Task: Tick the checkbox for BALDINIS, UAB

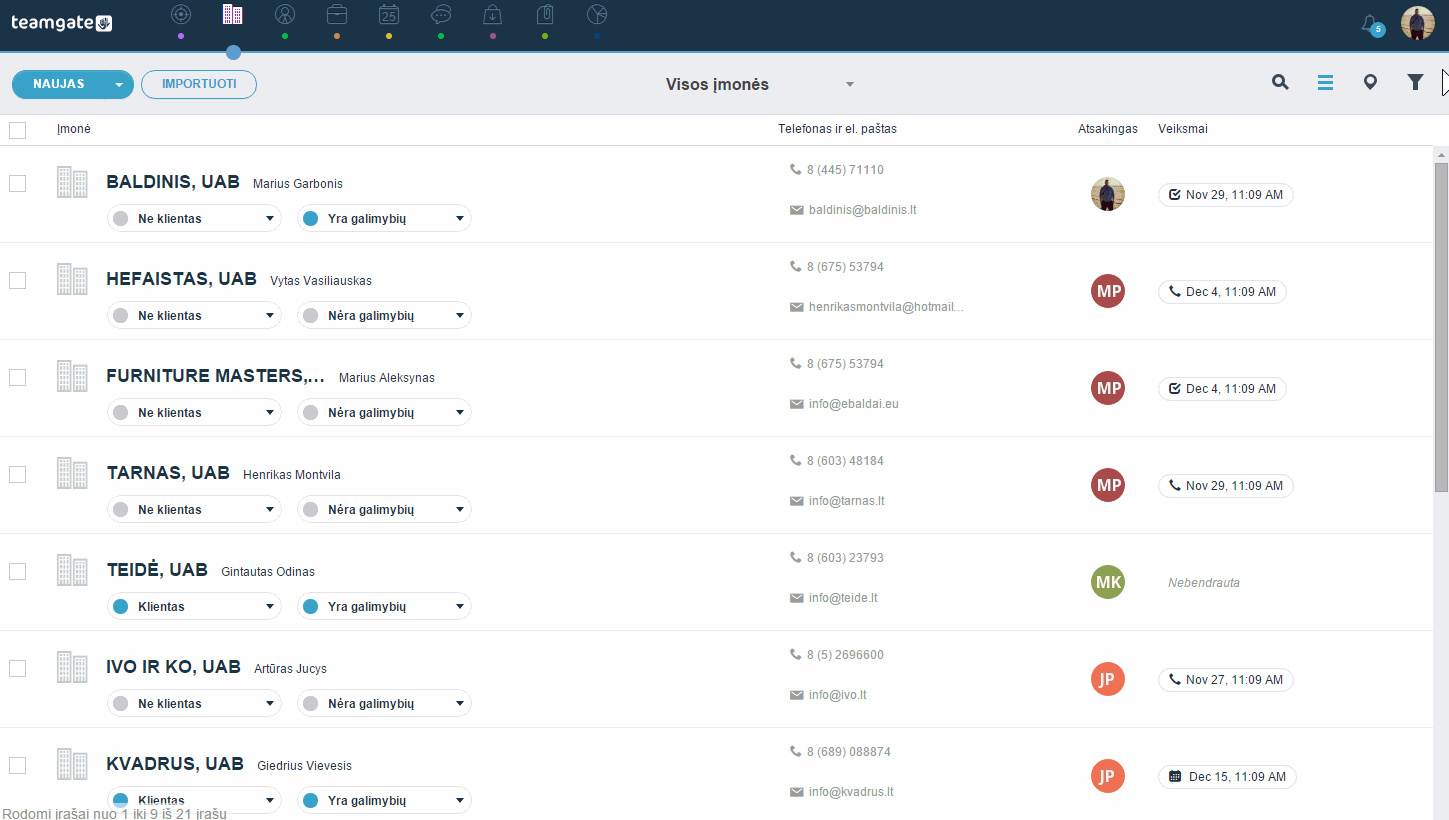Action: coord(17,183)
